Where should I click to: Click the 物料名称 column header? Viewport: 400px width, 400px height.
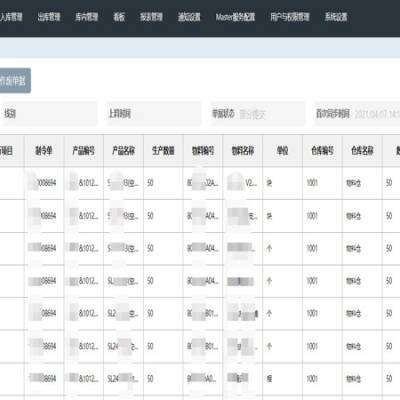pyautogui.click(x=243, y=151)
